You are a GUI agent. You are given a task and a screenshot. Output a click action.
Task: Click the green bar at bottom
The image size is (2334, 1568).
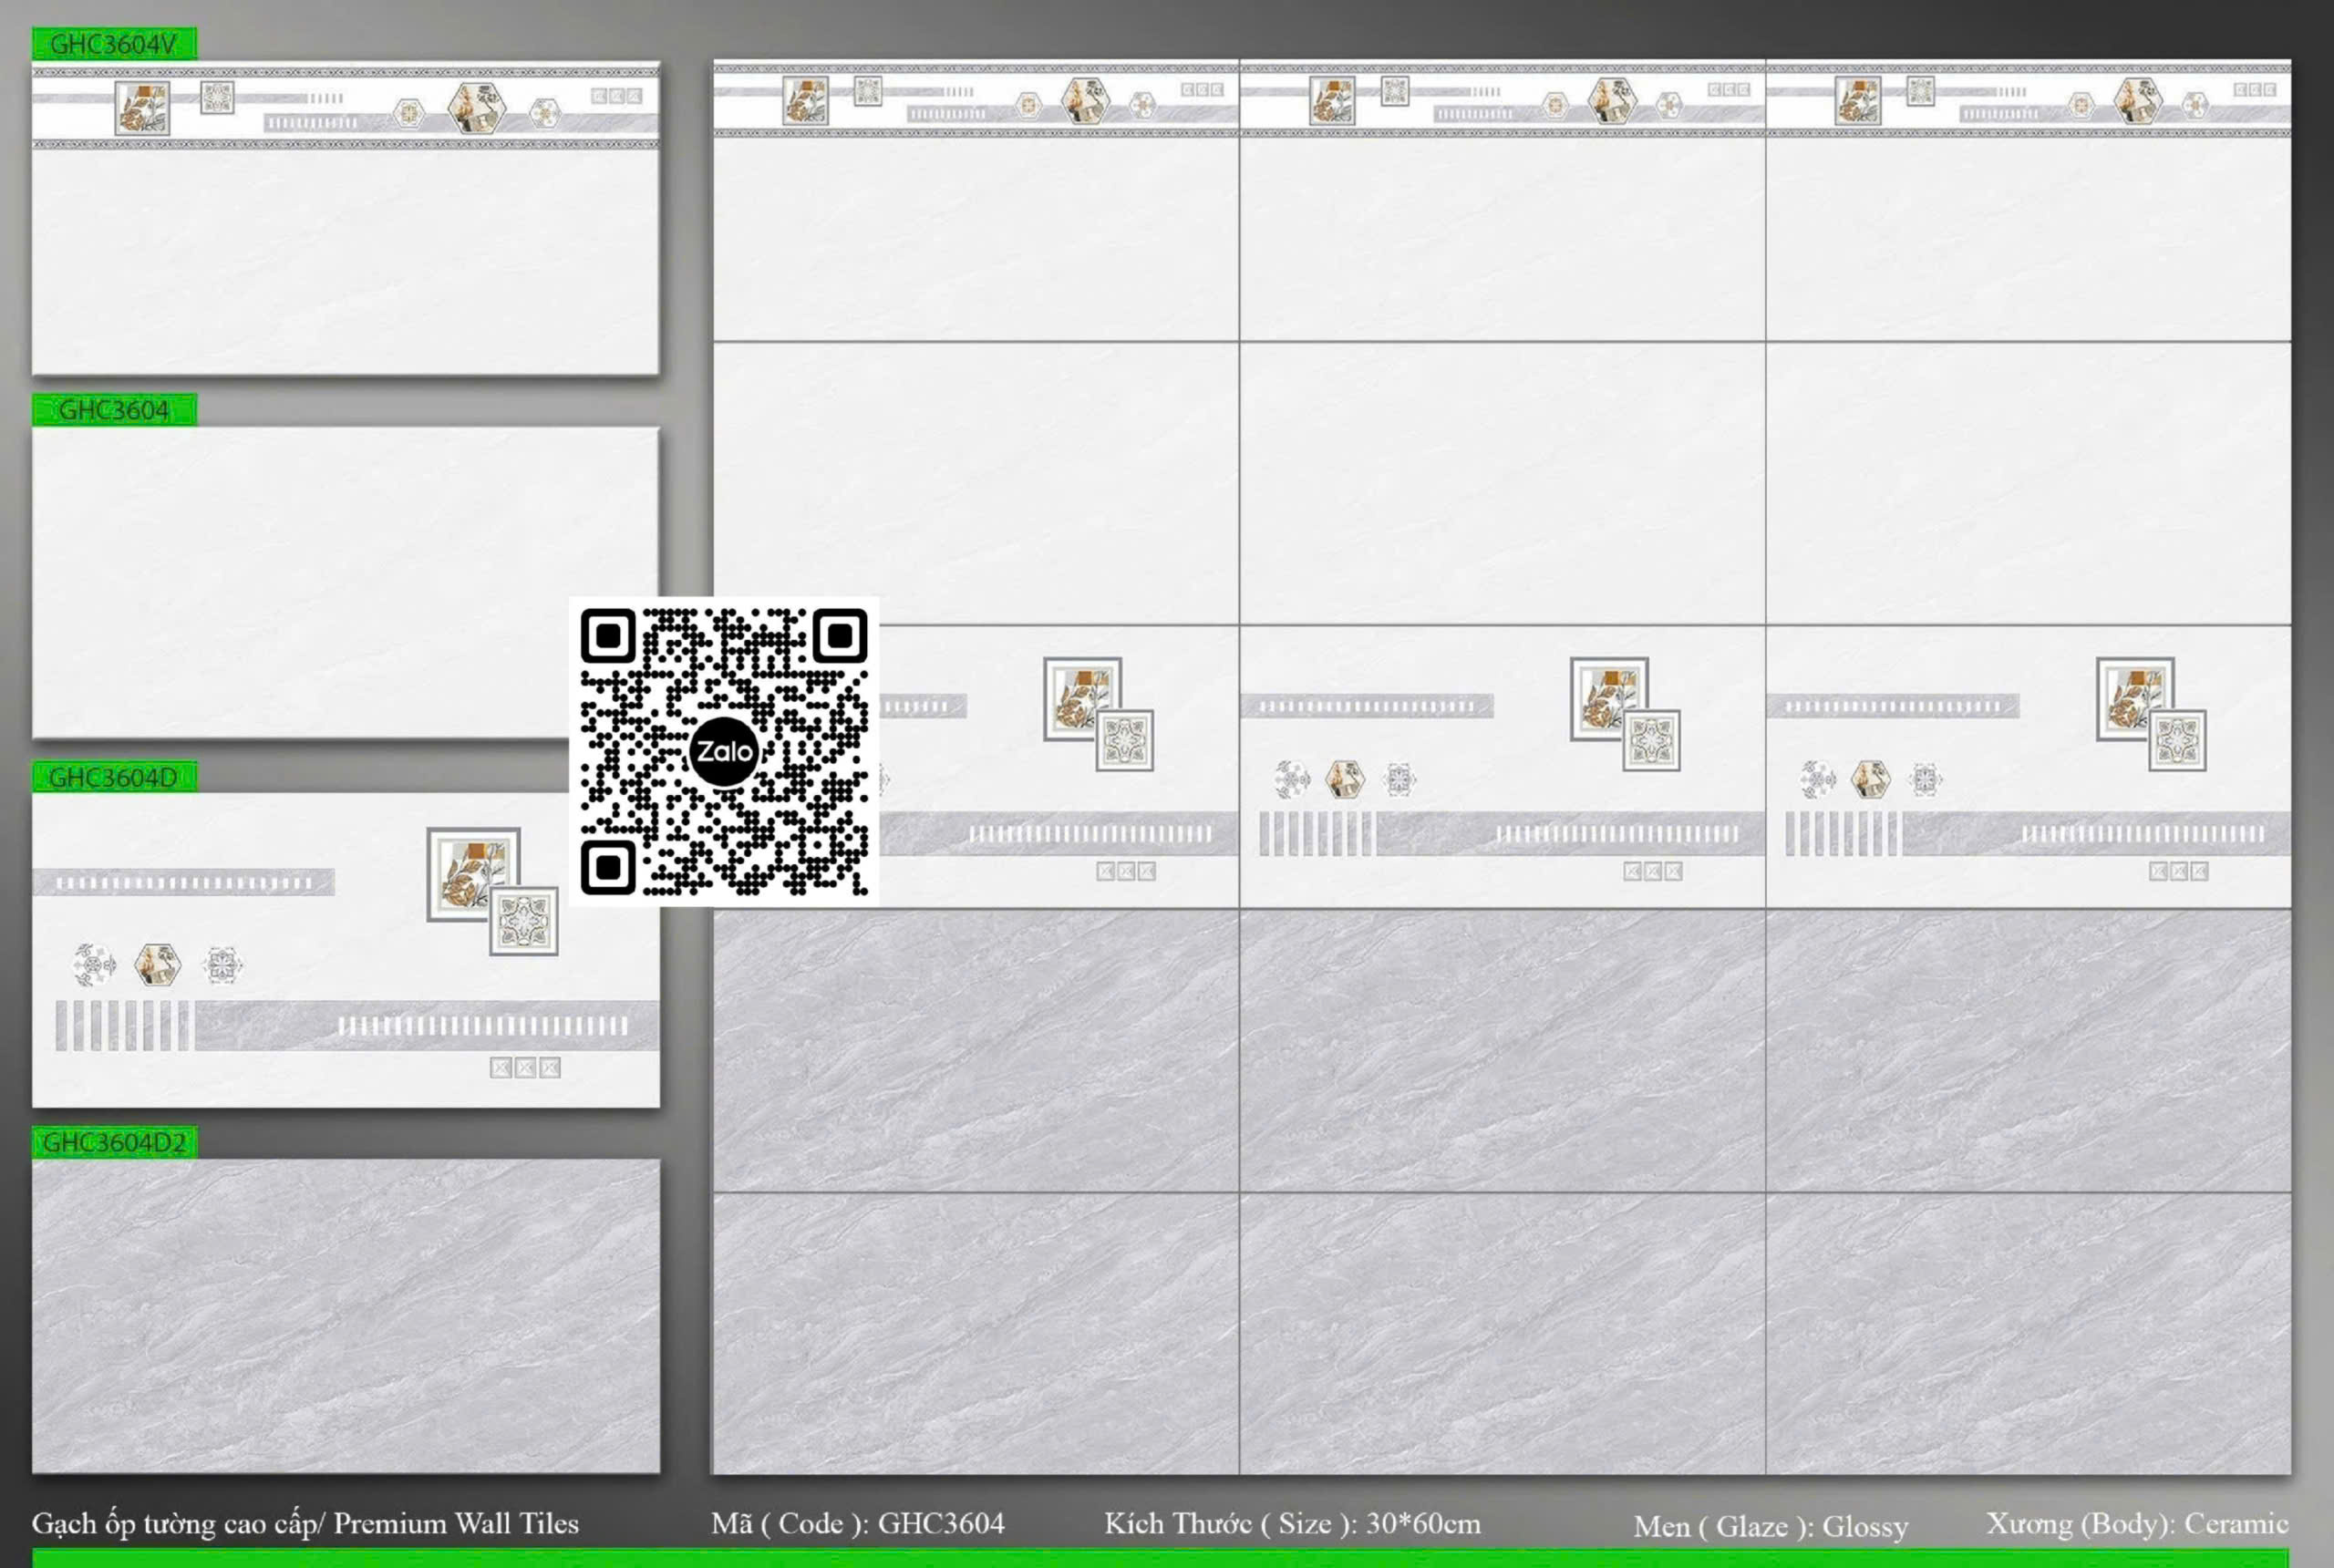pos(1160,1558)
